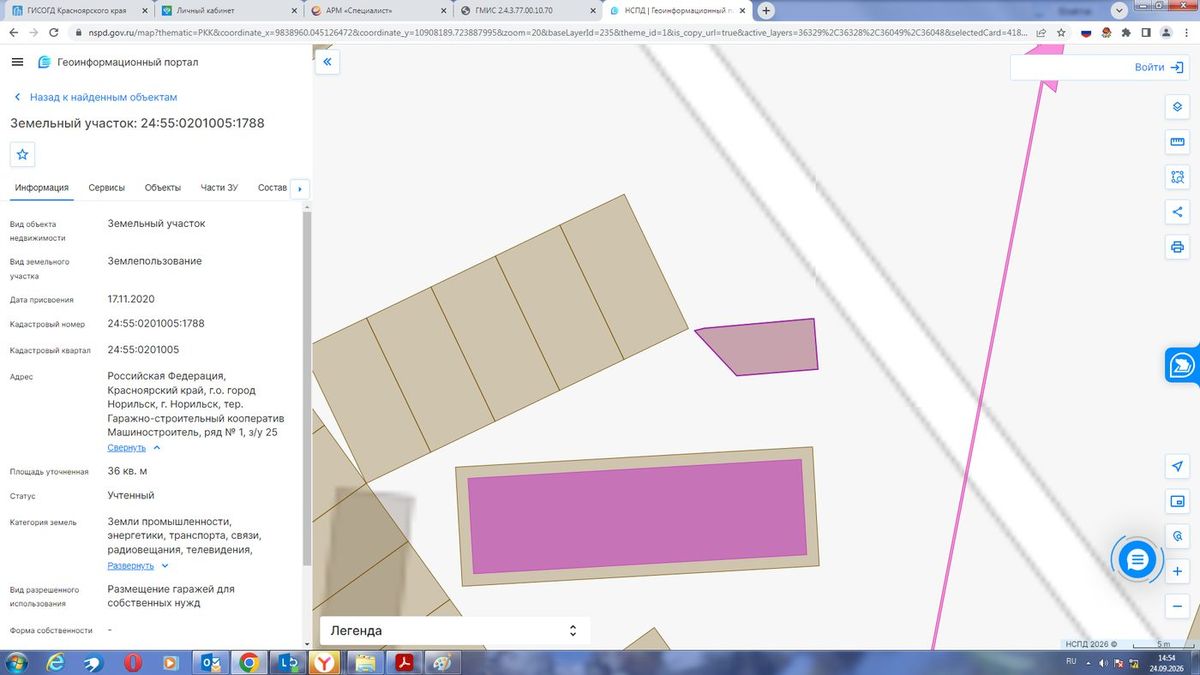Open the browser extensions menu

tap(1128, 32)
